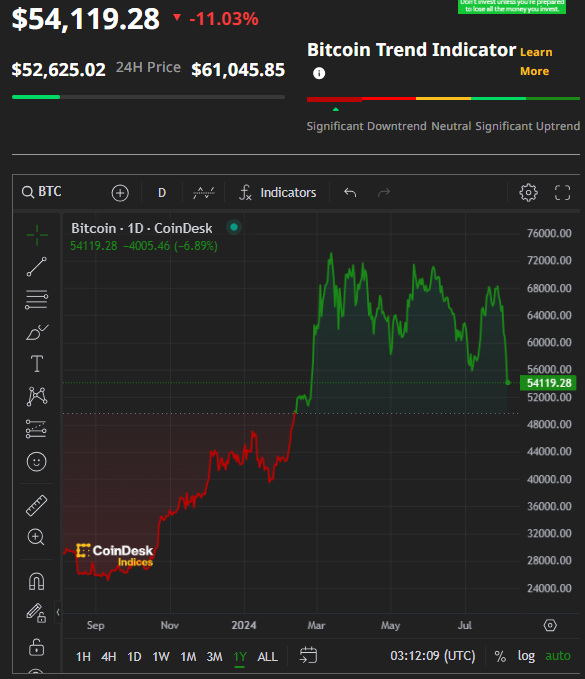
Task: Select the trend line drawing tool
Action: (x=37, y=267)
